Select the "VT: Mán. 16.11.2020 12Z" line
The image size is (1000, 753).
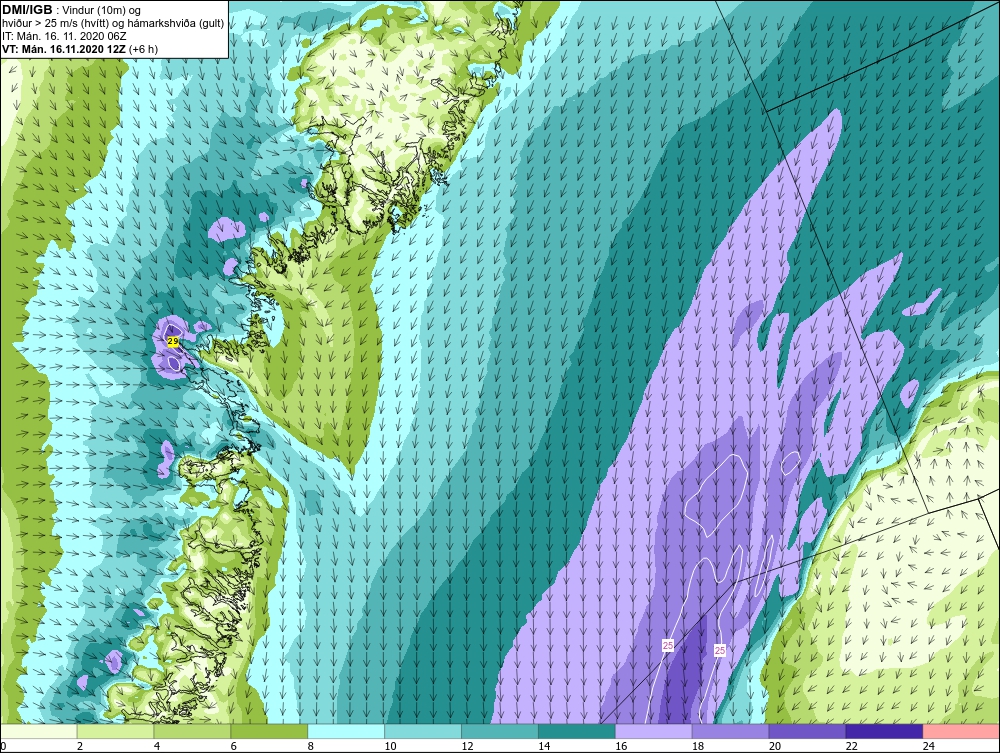point(64,49)
